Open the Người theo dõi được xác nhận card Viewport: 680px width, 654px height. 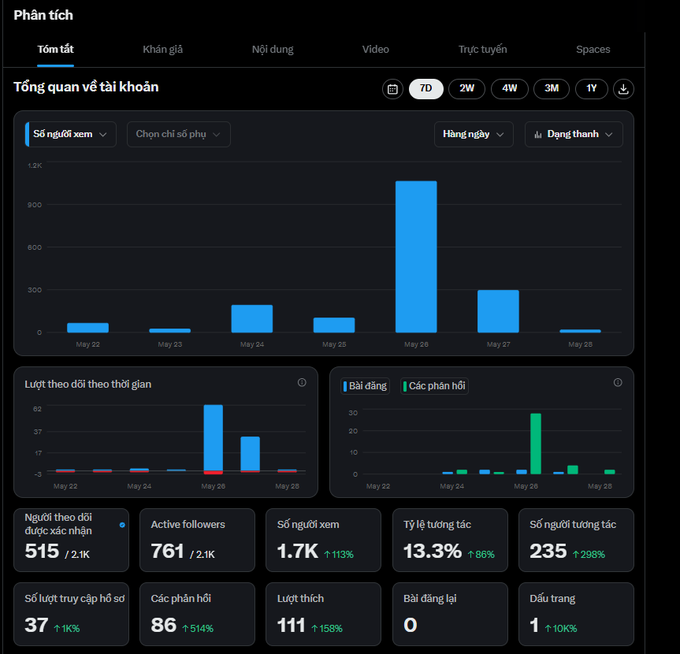[71, 540]
